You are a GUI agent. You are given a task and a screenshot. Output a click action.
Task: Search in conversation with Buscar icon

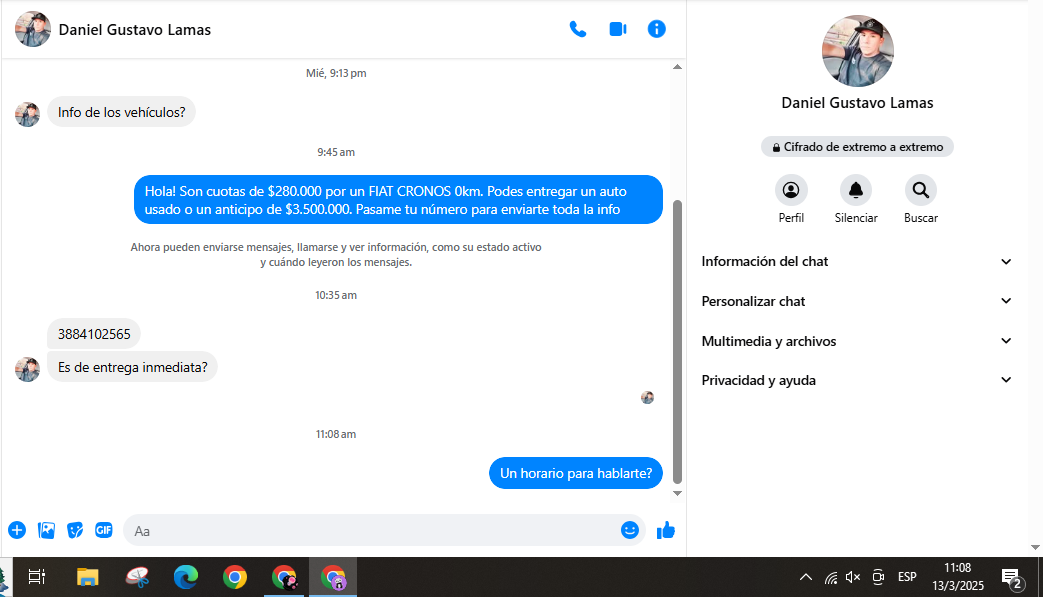coord(921,191)
